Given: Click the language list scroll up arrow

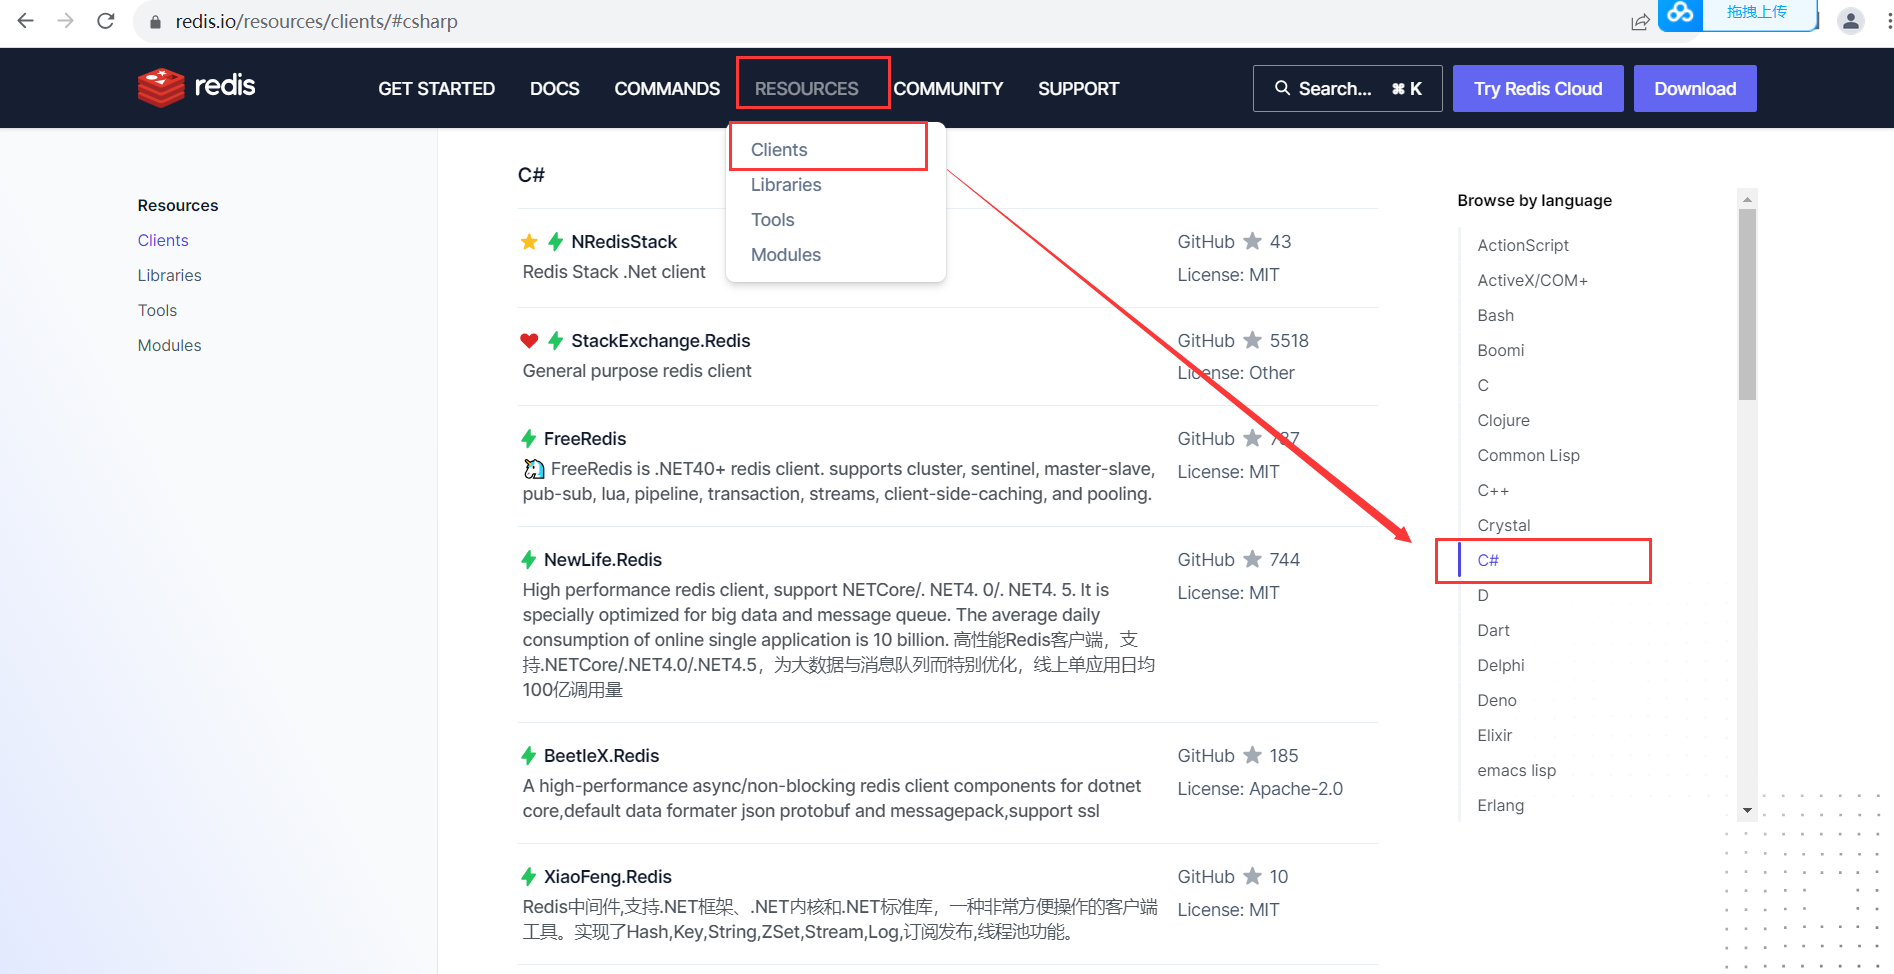Looking at the screenshot, I should tap(1747, 199).
